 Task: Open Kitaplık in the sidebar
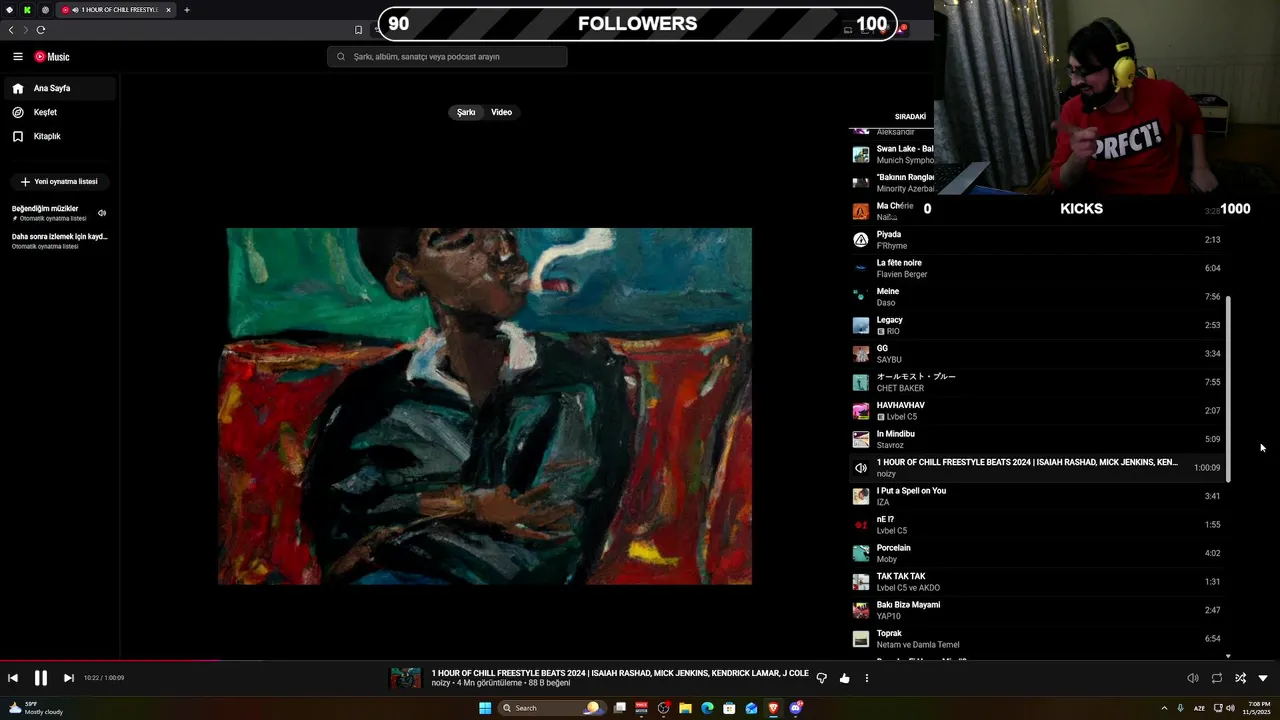click(x=59, y=136)
